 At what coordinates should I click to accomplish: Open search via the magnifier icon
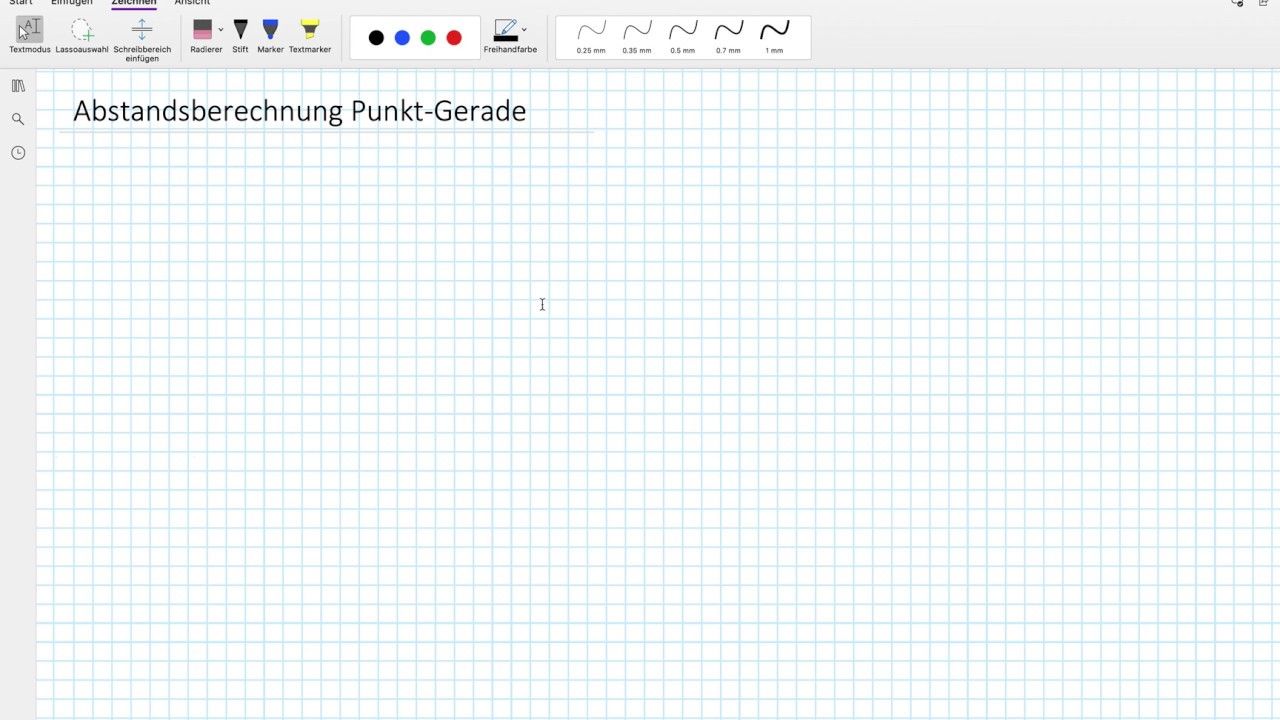pyautogui.click(x=18, y=119)
